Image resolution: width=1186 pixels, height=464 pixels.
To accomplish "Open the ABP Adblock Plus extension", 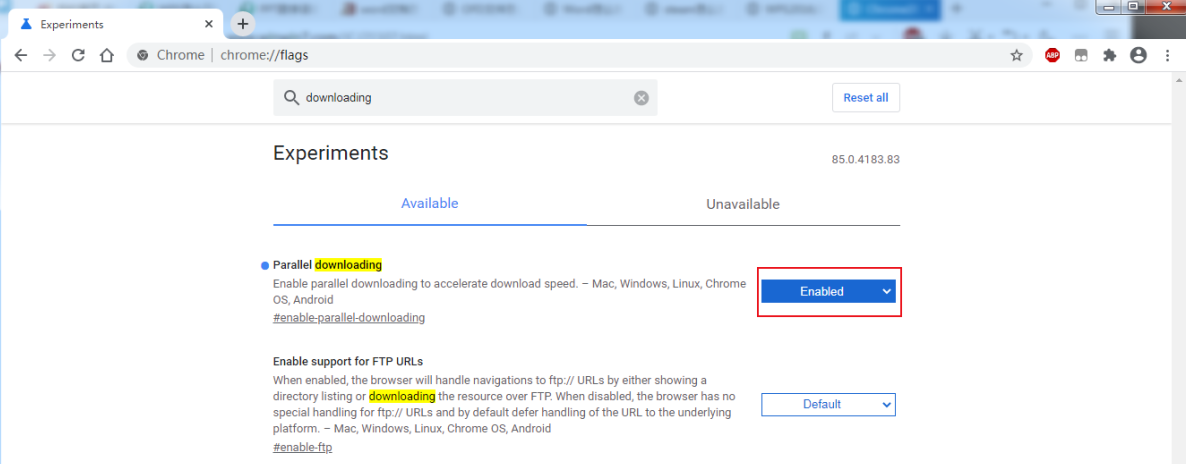I will pyautogui.click(x=1052, y=56).
